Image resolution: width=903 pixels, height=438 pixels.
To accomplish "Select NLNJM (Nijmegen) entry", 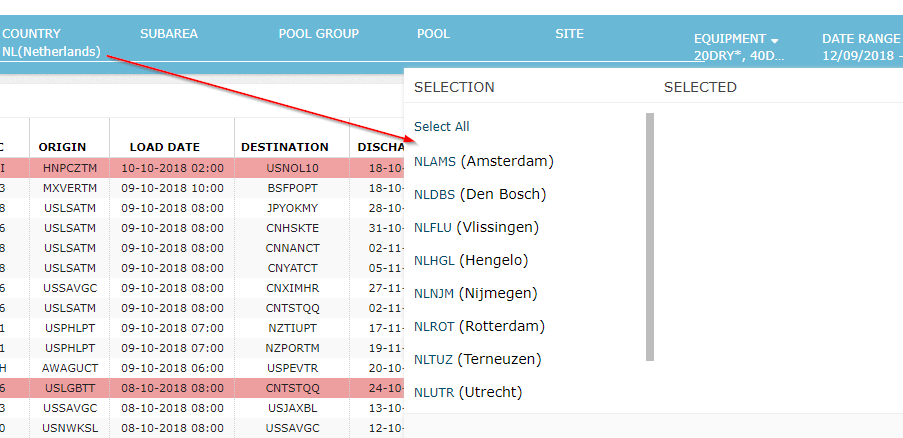I will tap(475, 293).
